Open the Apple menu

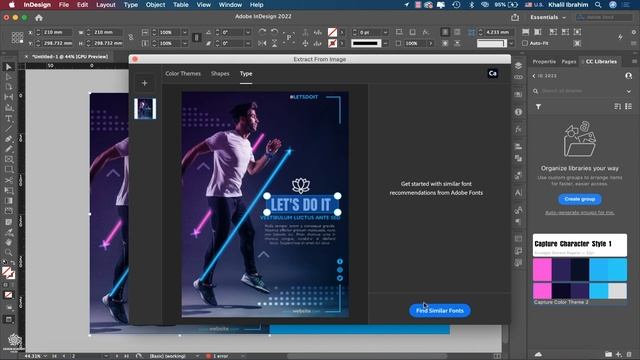coord(11,5)
